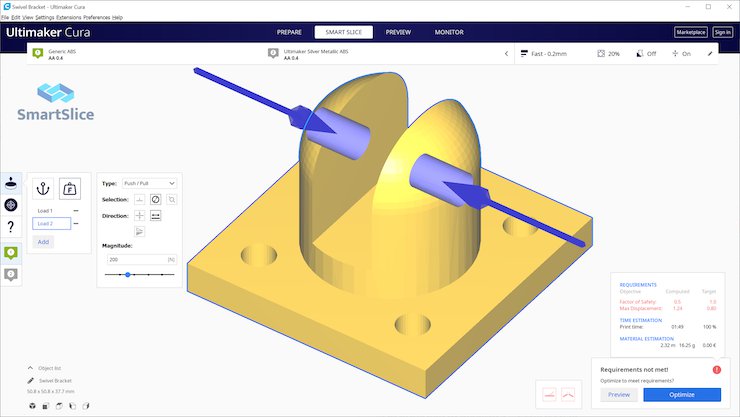The width and height of the screenshot is (740, 417).
Task: Open the Edit menu
Action: (x=16, y=17)
